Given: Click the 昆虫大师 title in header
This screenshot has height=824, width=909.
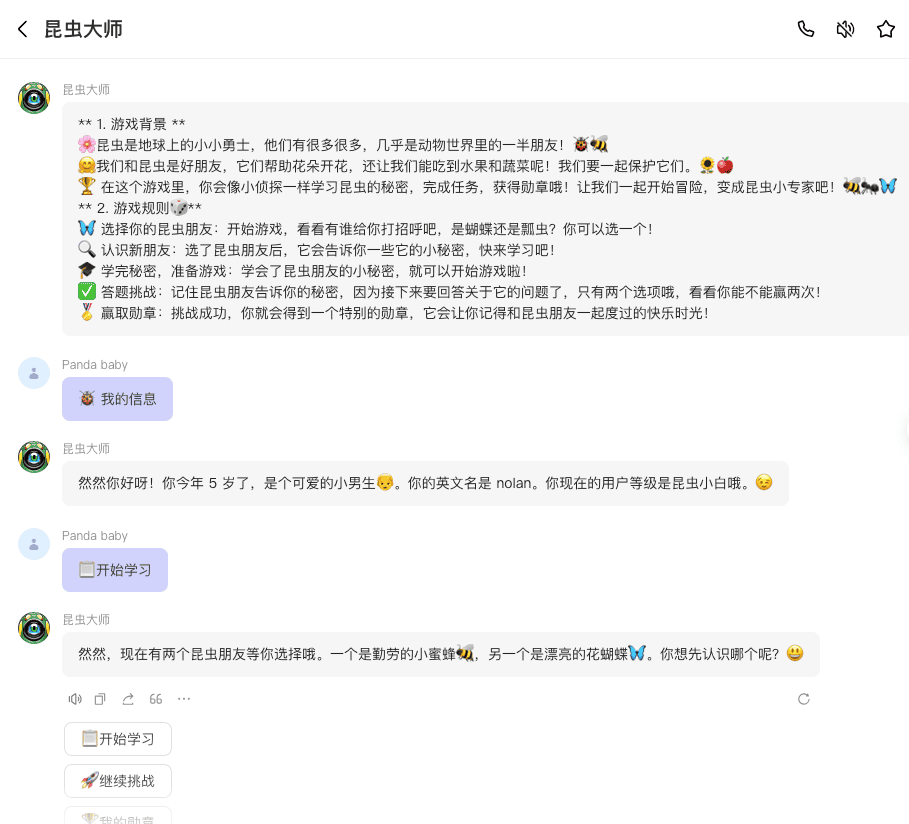Looking at the screenshot, I should pos(83,29).
